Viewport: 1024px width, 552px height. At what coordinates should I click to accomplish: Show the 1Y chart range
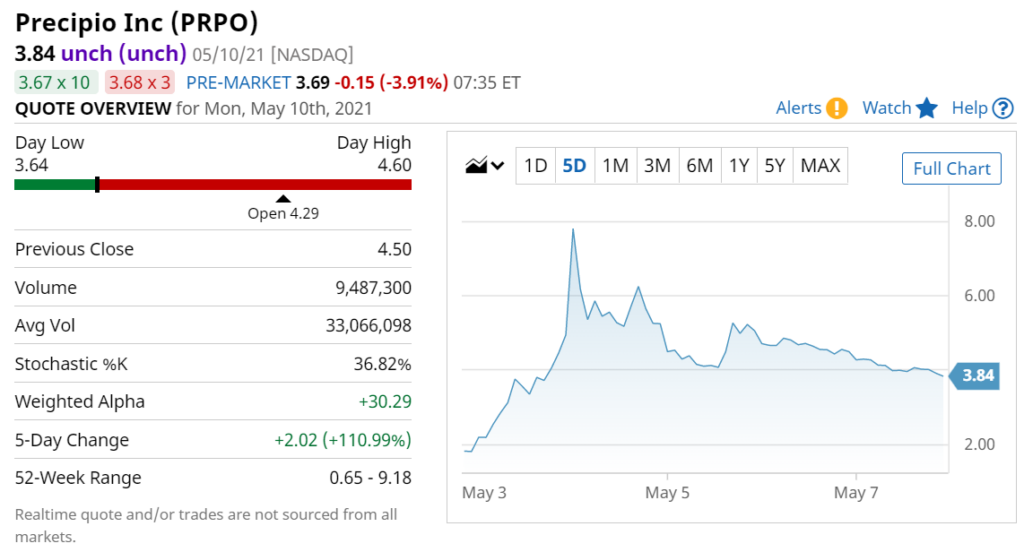coord(739,166)
